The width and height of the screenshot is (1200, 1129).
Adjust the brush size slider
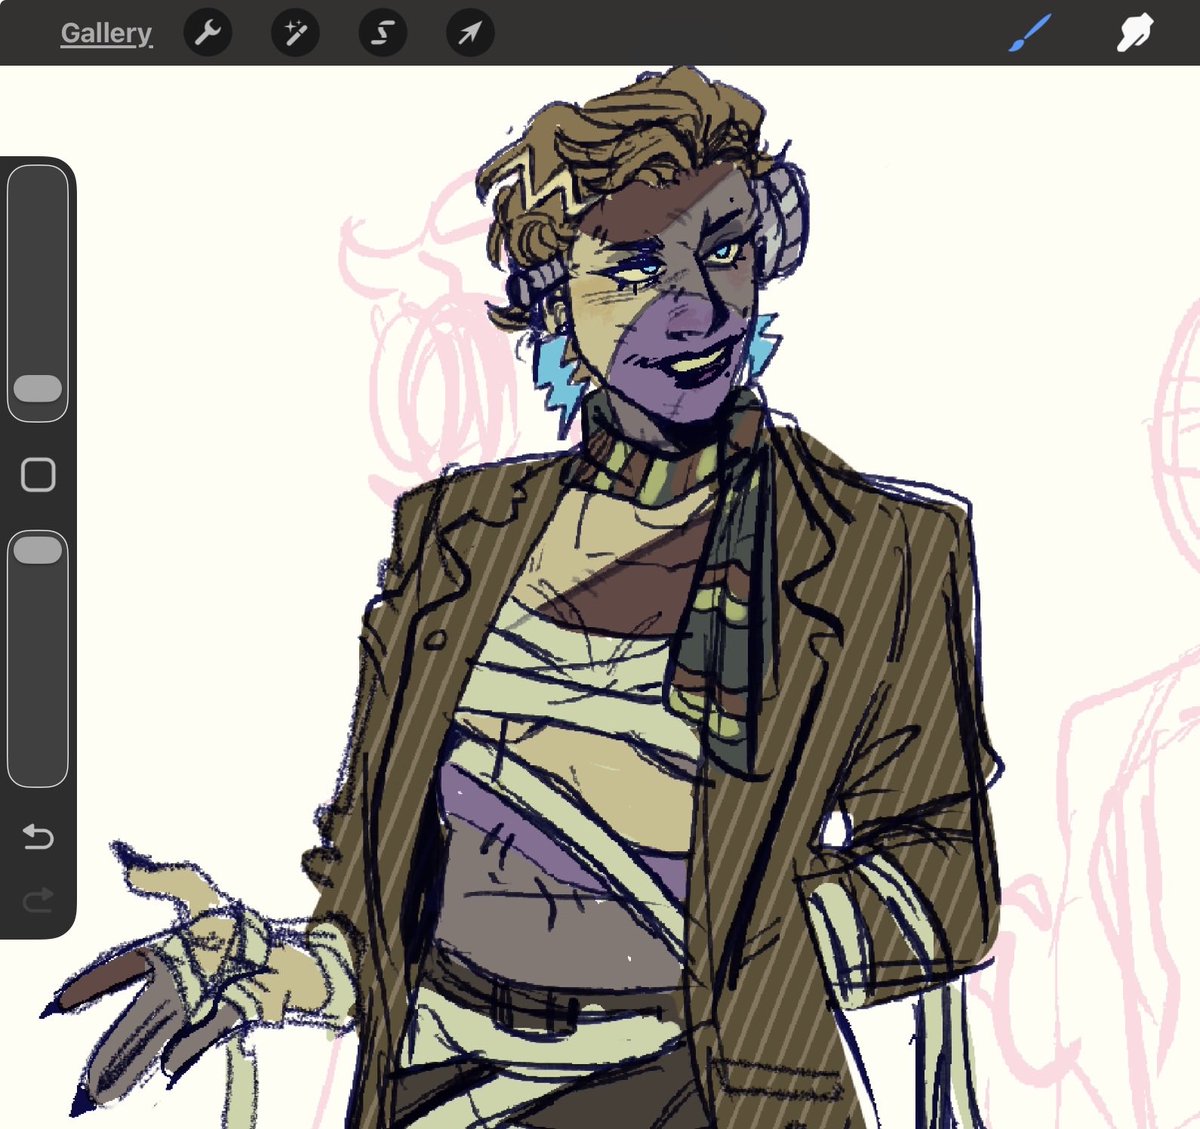pyautogui.click(x=38, y=293)
